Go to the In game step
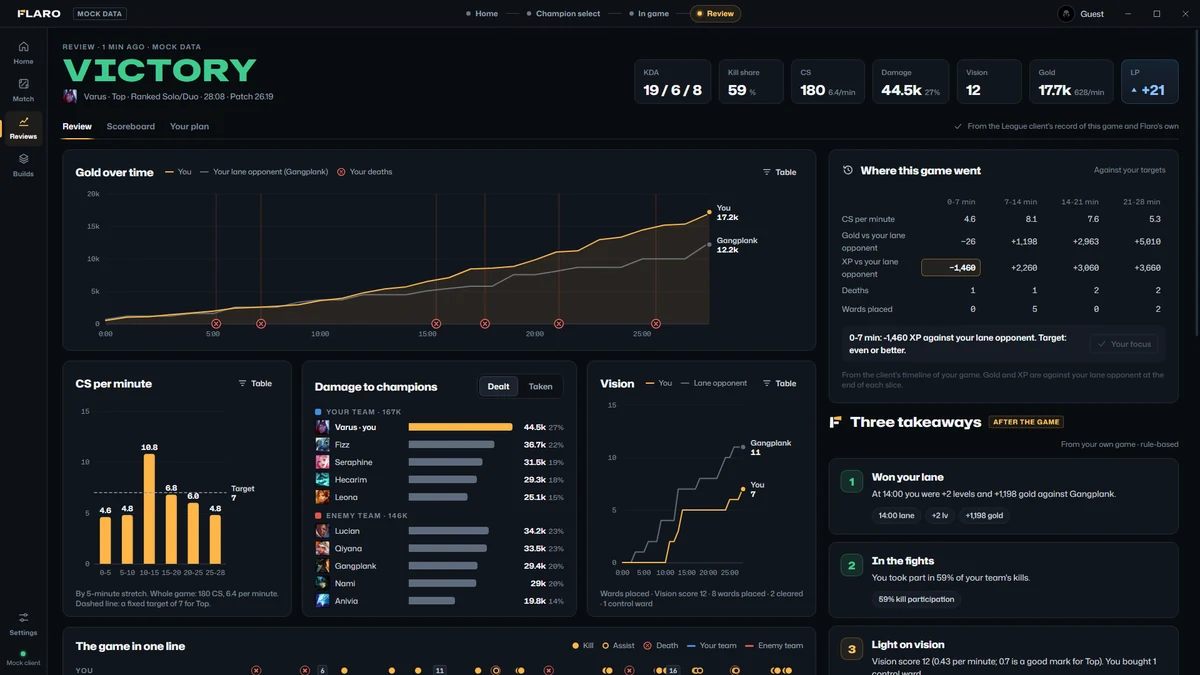 pyautogui.click(x=649, y=14)
